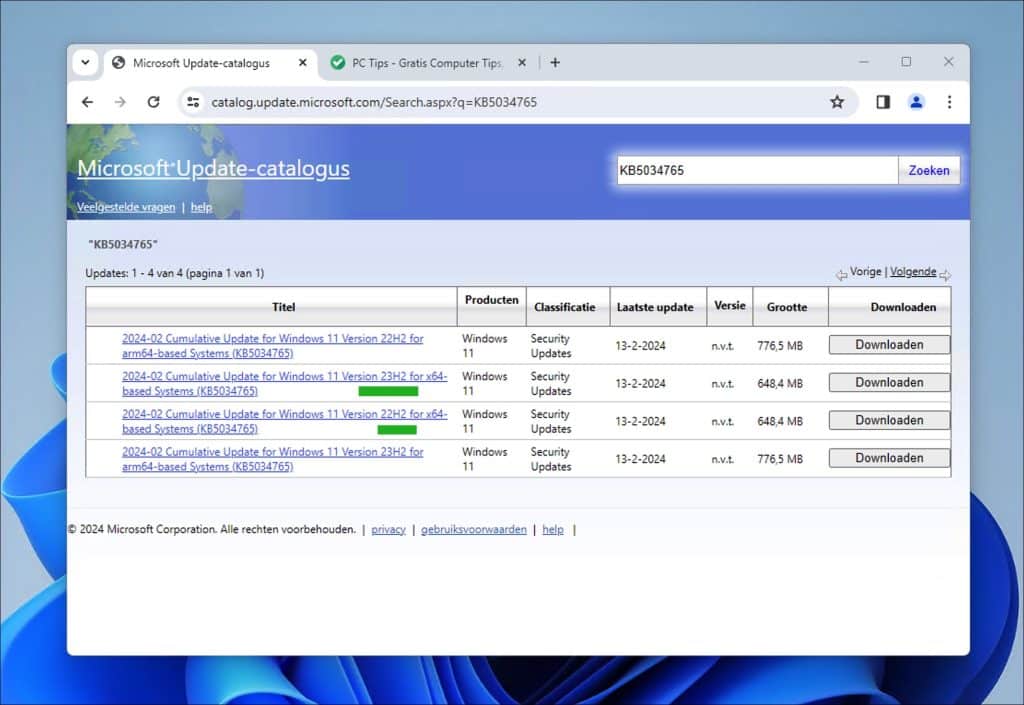Open a new browser tab
Screen dimensions: 1024x705
pos(555,63)
